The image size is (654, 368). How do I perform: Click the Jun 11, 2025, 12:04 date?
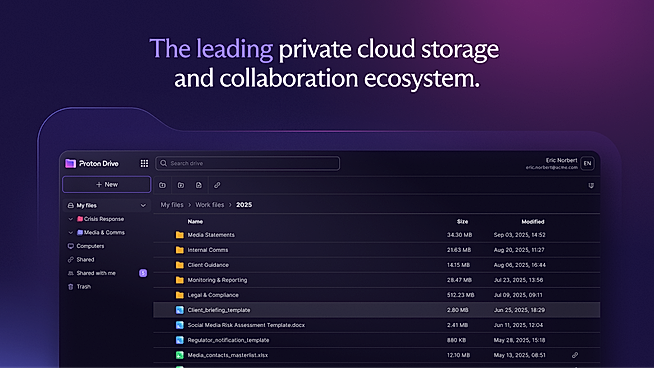(518, 325)
